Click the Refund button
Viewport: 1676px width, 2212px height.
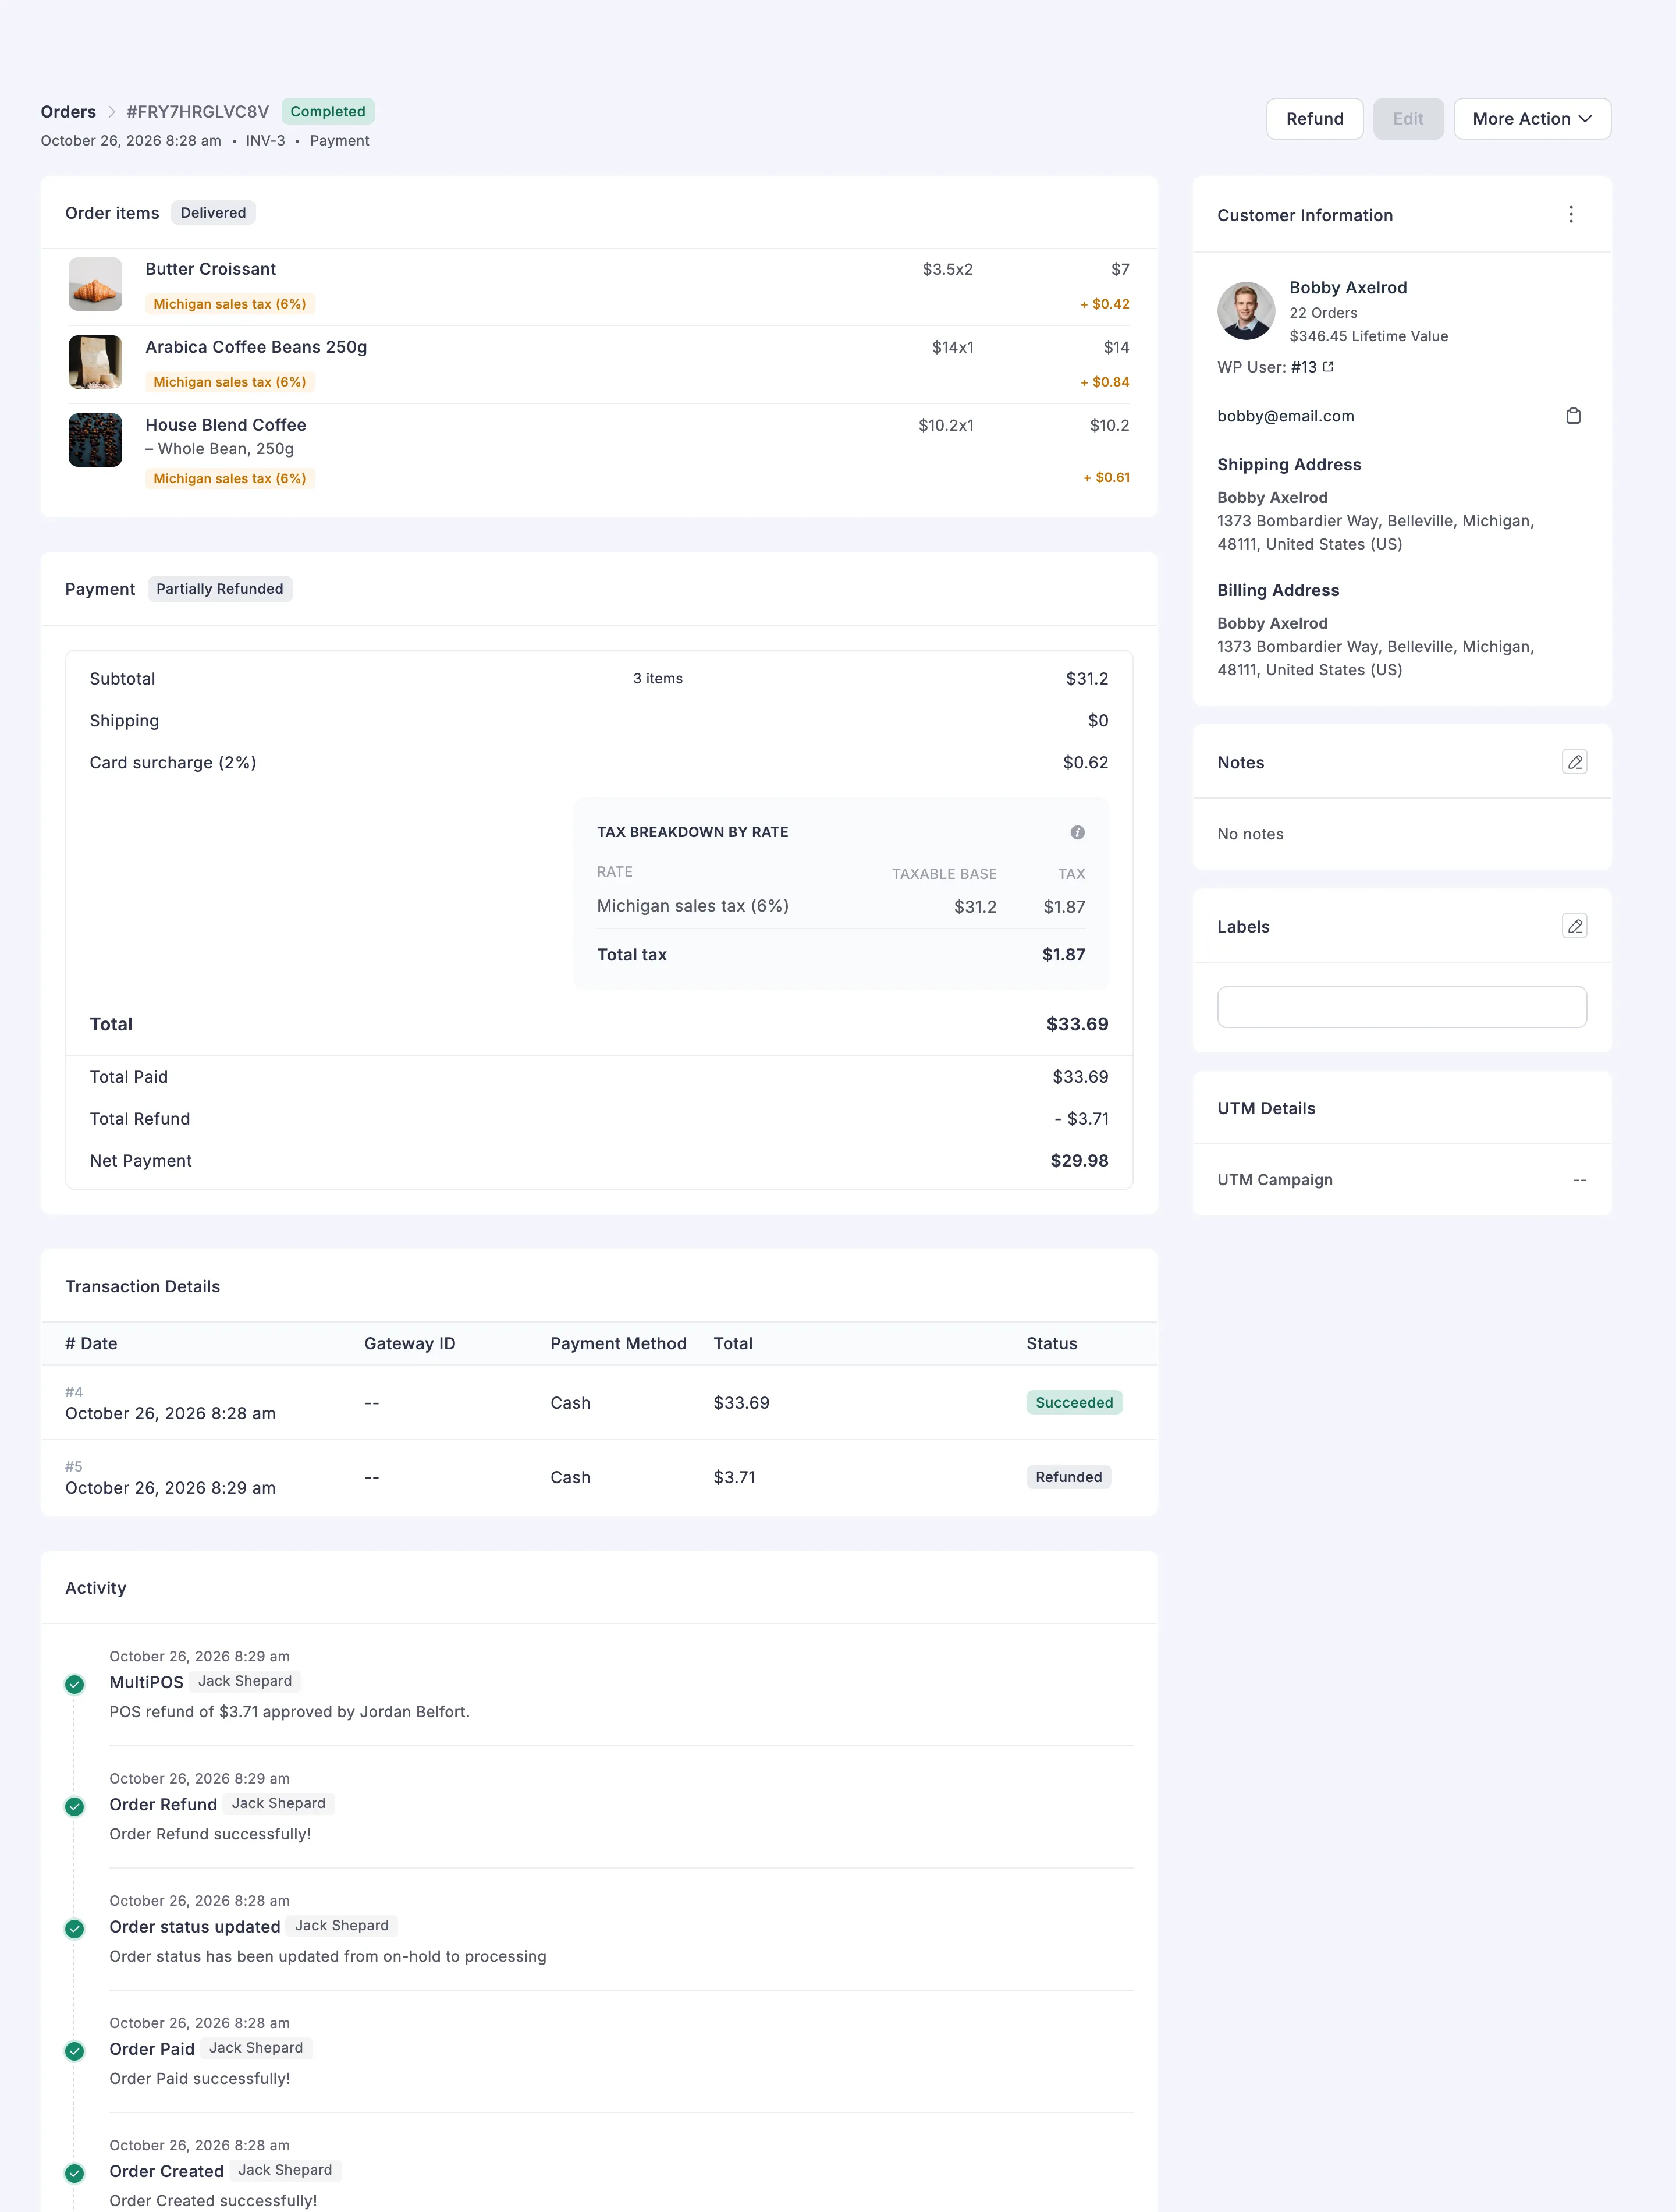[1314, 119]
